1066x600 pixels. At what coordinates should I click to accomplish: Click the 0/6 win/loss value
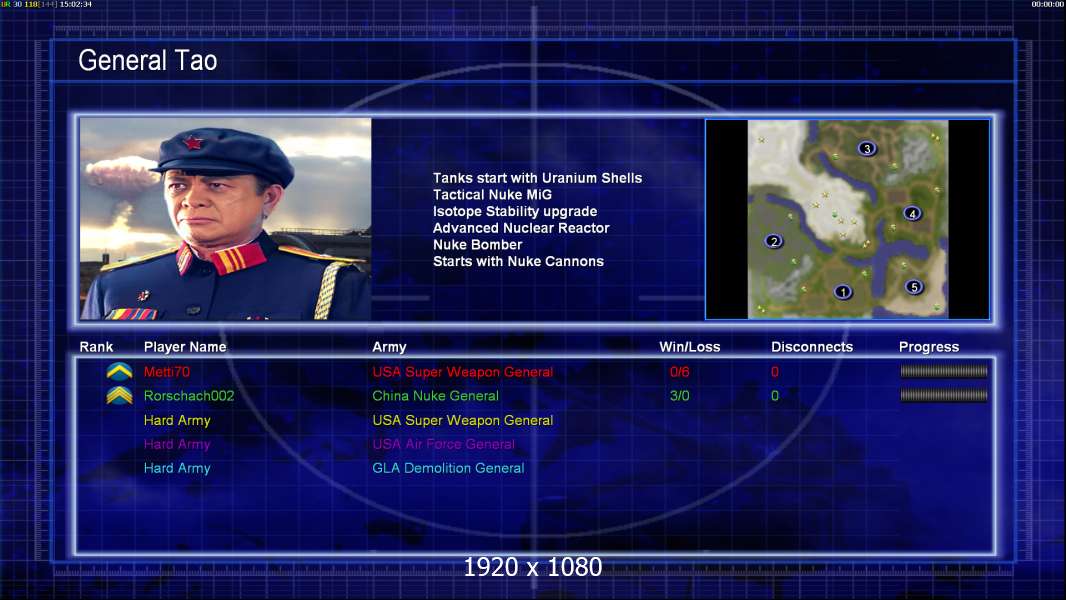679,372
